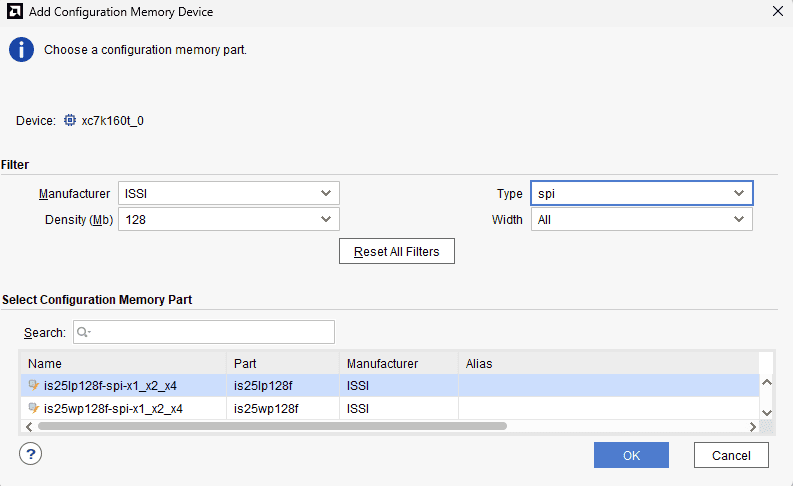Screen dimensions: 793x486
Task: Click in the Search input field
Action: pyautogui.click(x=210, y=332)
